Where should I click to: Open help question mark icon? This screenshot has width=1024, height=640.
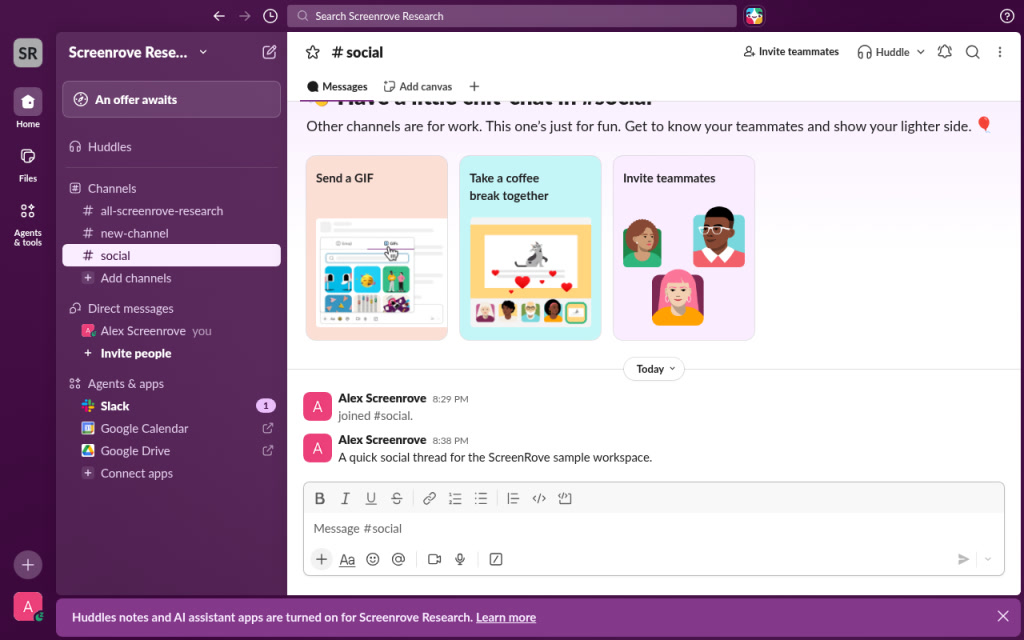1007,16
